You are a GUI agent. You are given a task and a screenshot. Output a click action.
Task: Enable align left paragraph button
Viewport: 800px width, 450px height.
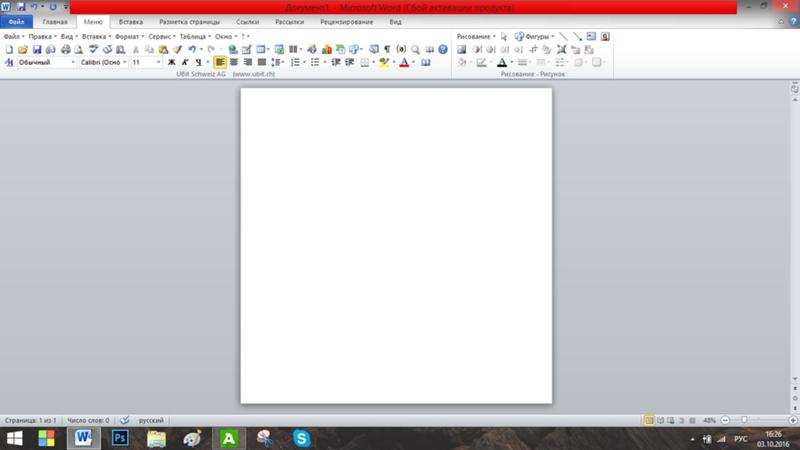click(220, 62)
